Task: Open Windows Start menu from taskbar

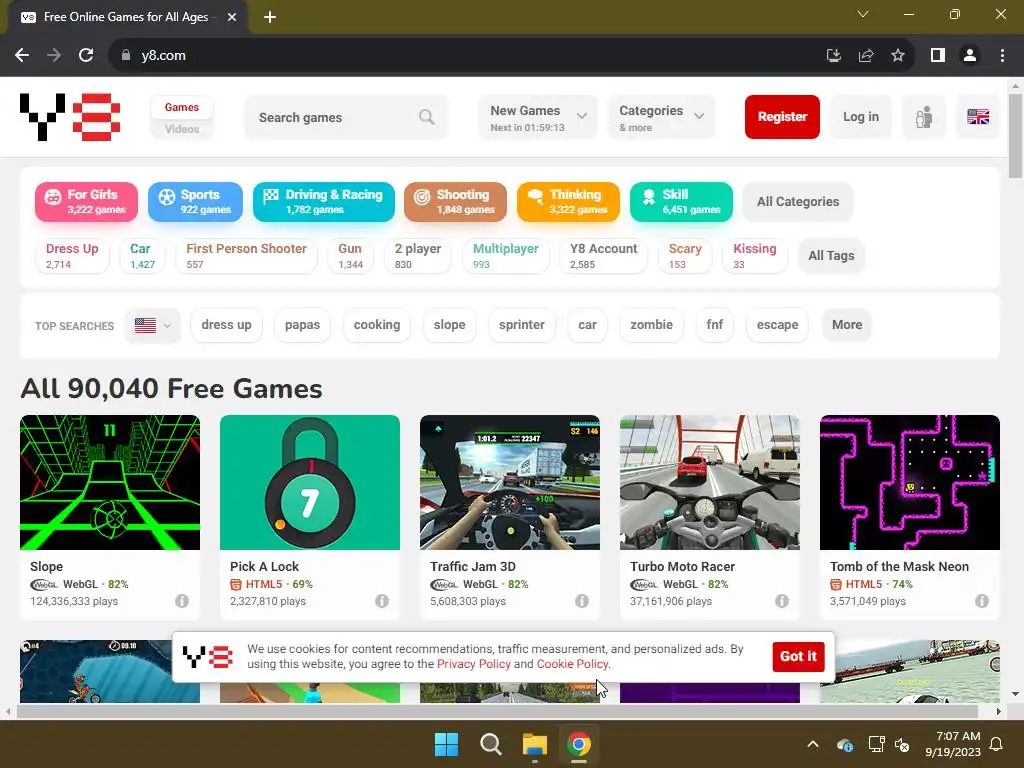Action: click(447, 744)
